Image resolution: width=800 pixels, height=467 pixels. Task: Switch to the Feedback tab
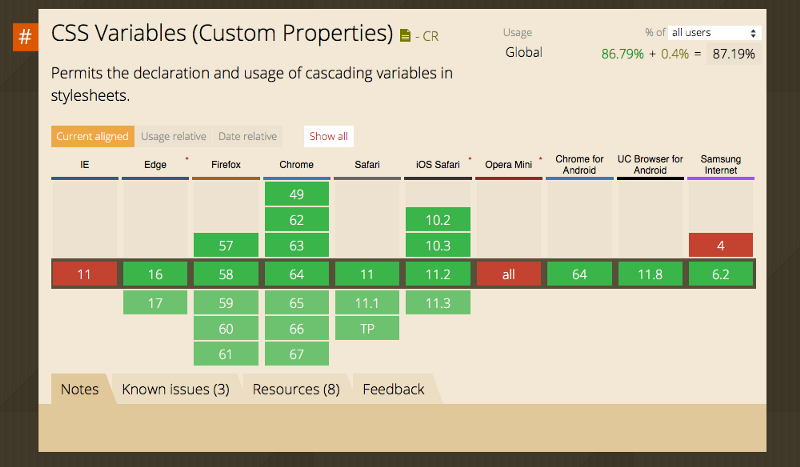click(x=393, y=389)
